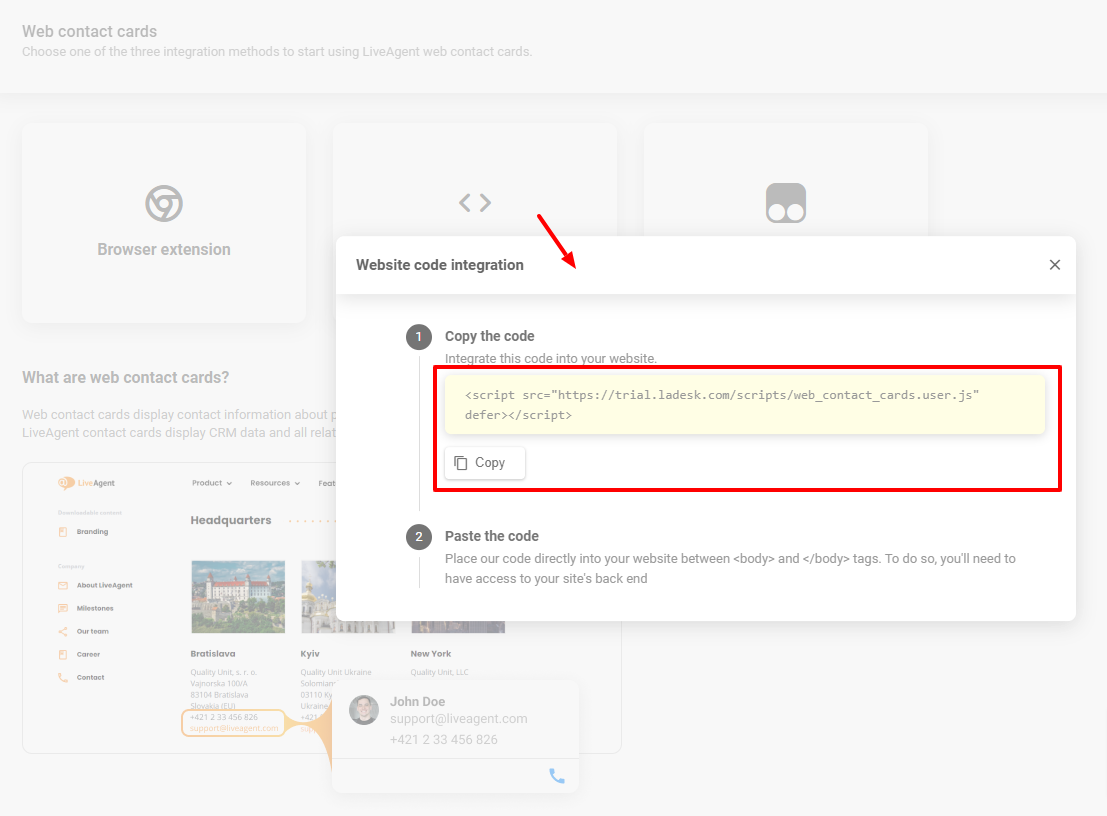Screen dimensions: 1107x816
Task: Click the About LiveAgent envelope icon
Action: pyautogui.click(x=63, y=585)
